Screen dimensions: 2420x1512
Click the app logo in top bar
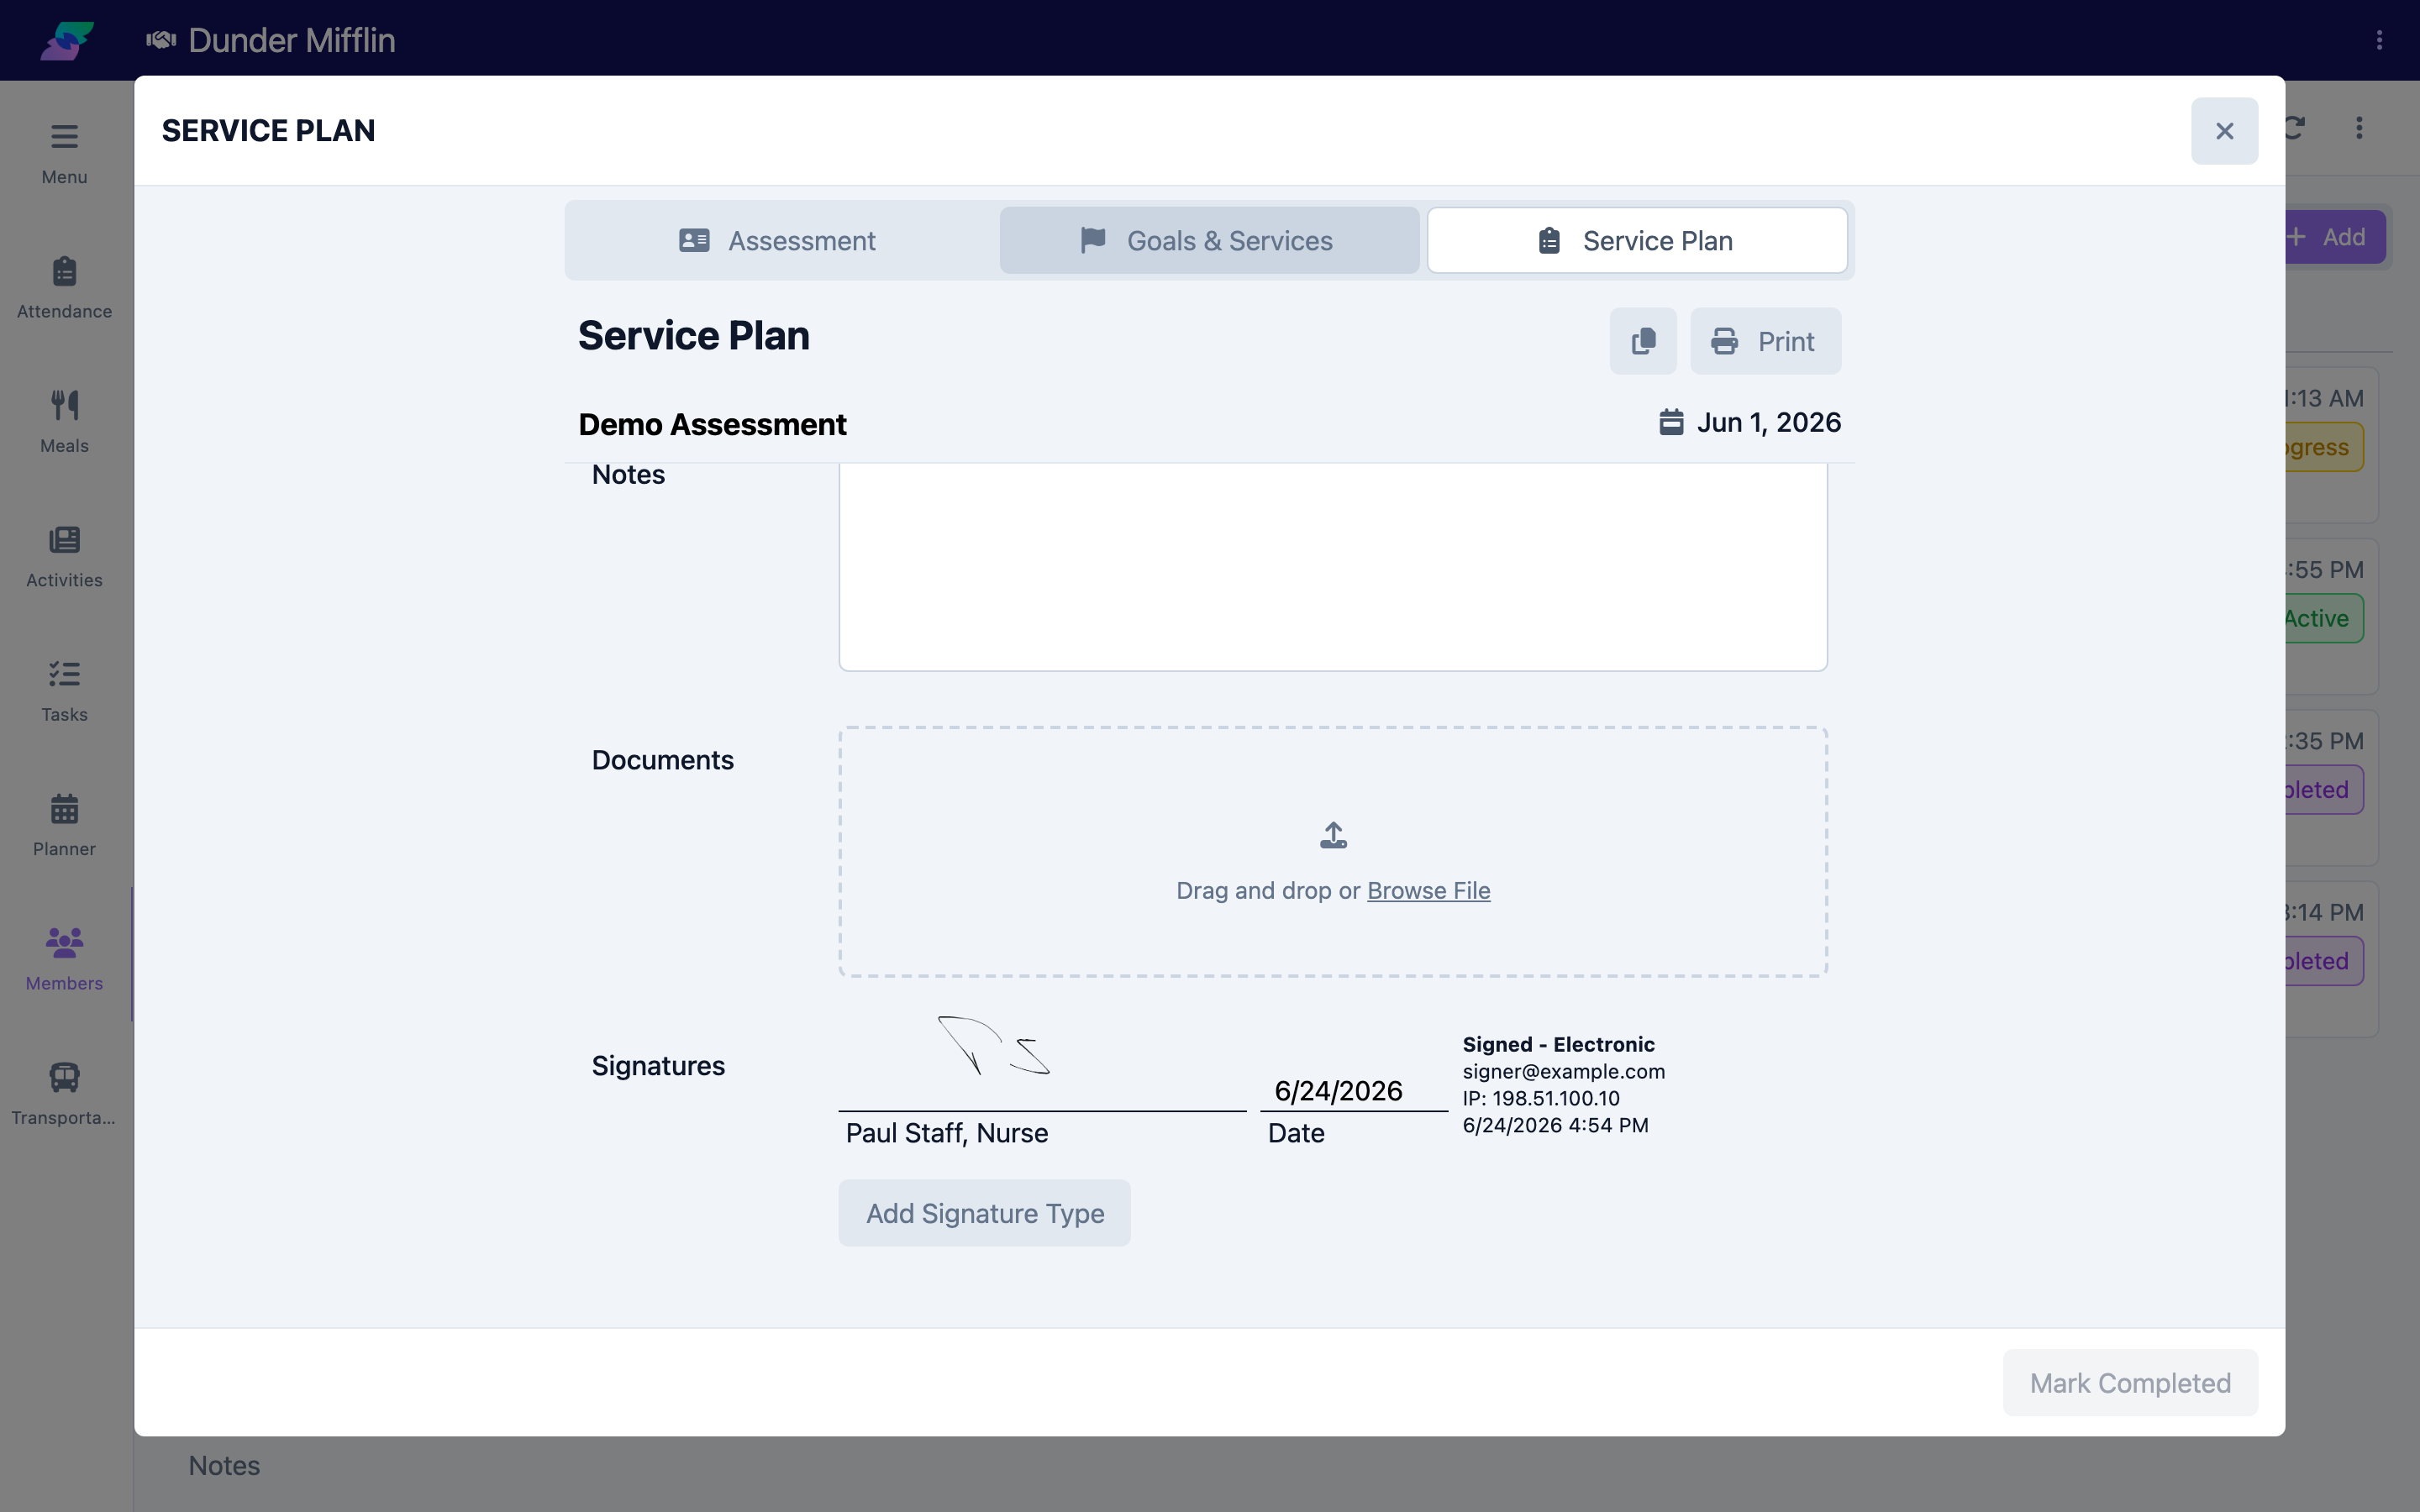[x=66, y=40]
